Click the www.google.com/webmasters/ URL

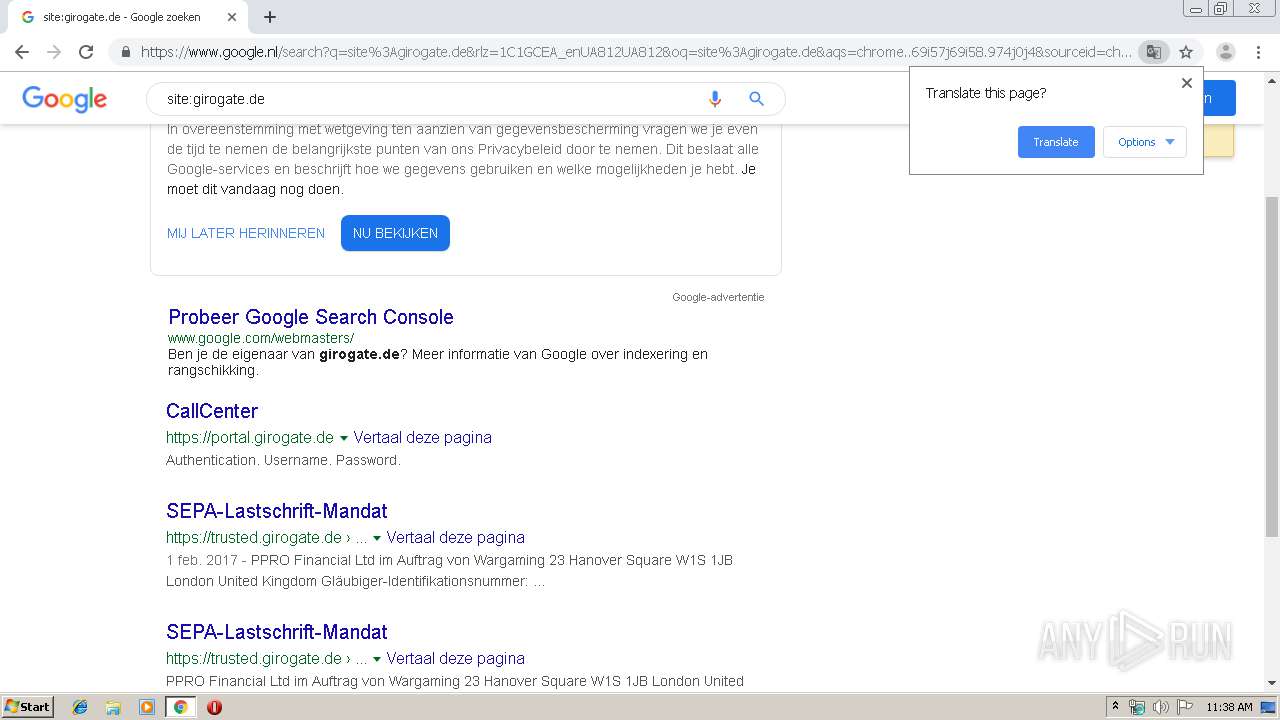(x=261, y=338)
